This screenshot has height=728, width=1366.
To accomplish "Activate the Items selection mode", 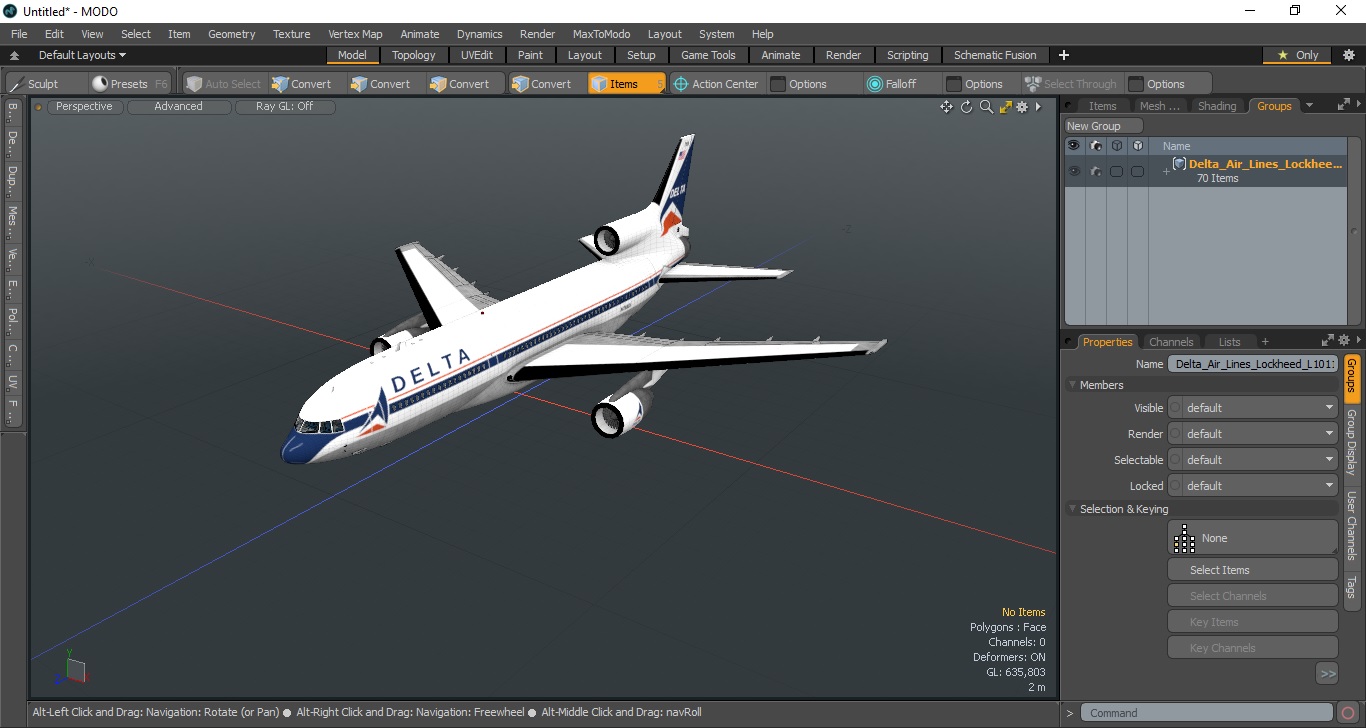I will (627, 84).
